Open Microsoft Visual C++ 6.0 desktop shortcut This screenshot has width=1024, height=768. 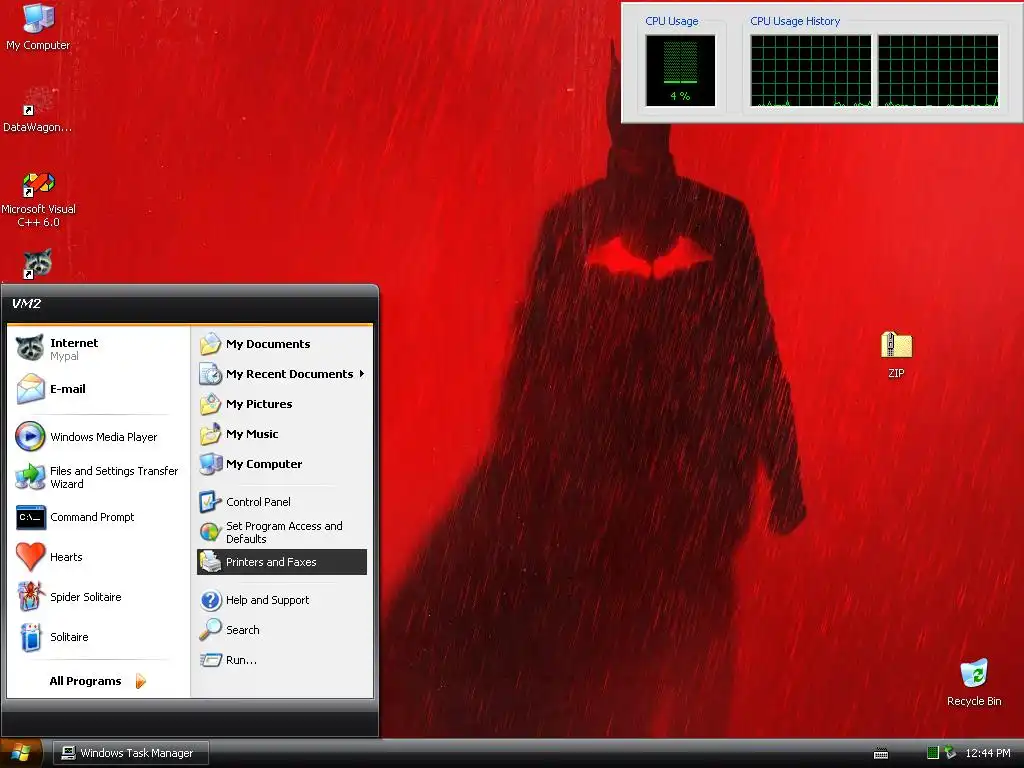38,199
